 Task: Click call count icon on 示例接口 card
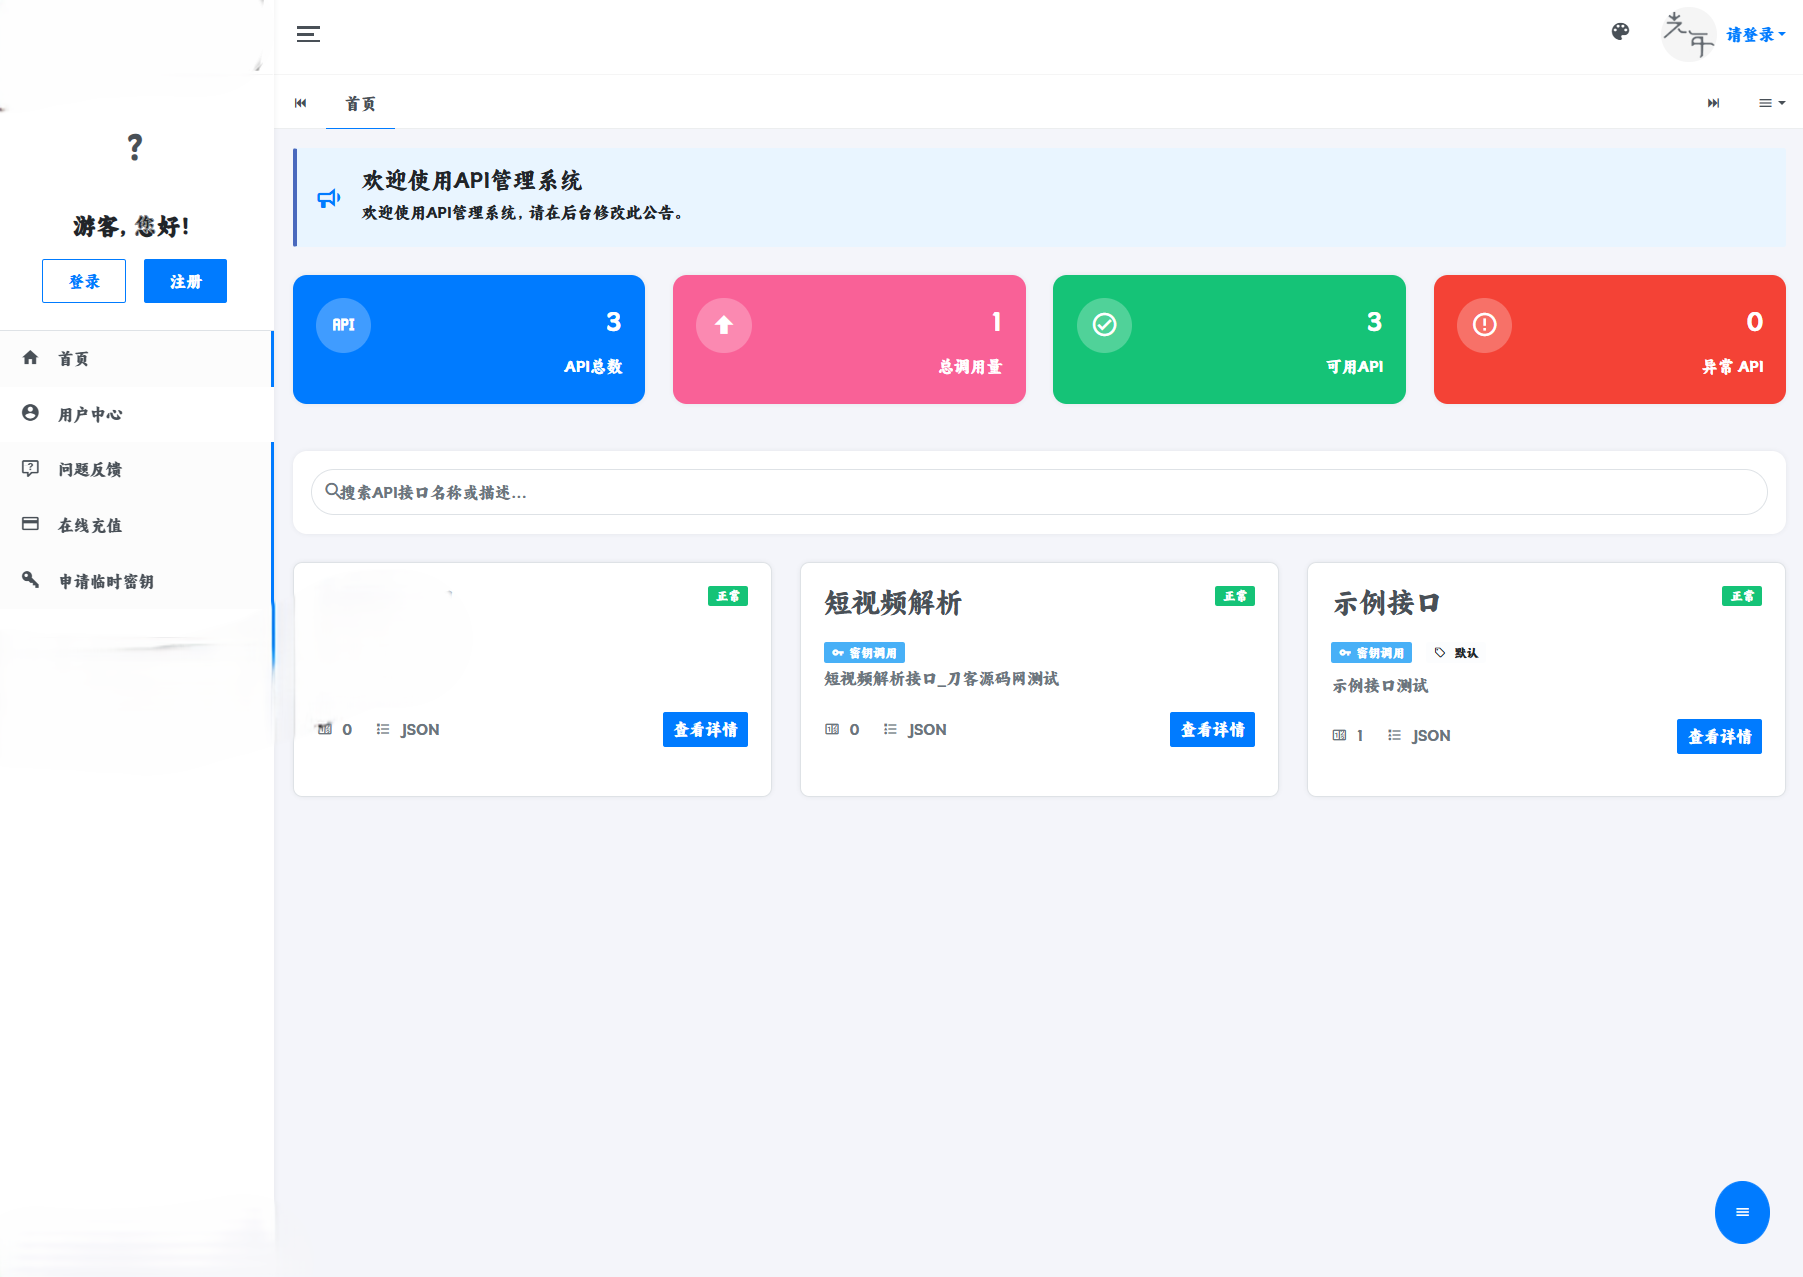pos(1339,735)
